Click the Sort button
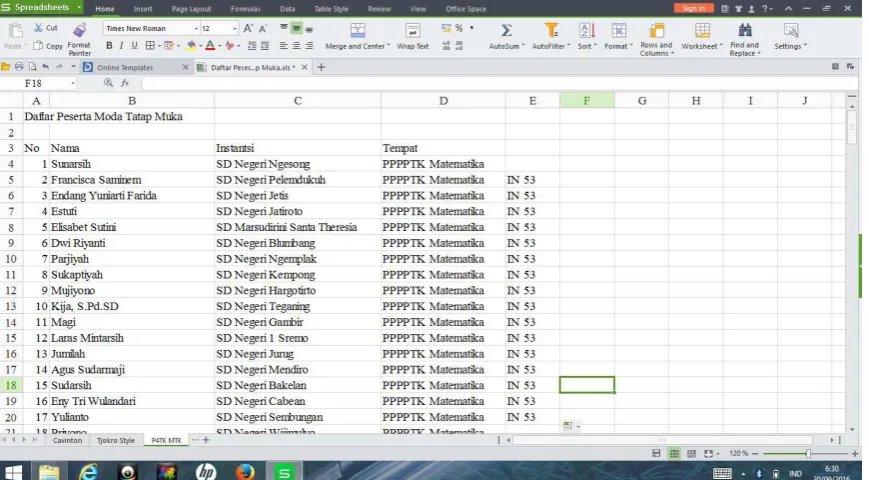 [586, 37]
